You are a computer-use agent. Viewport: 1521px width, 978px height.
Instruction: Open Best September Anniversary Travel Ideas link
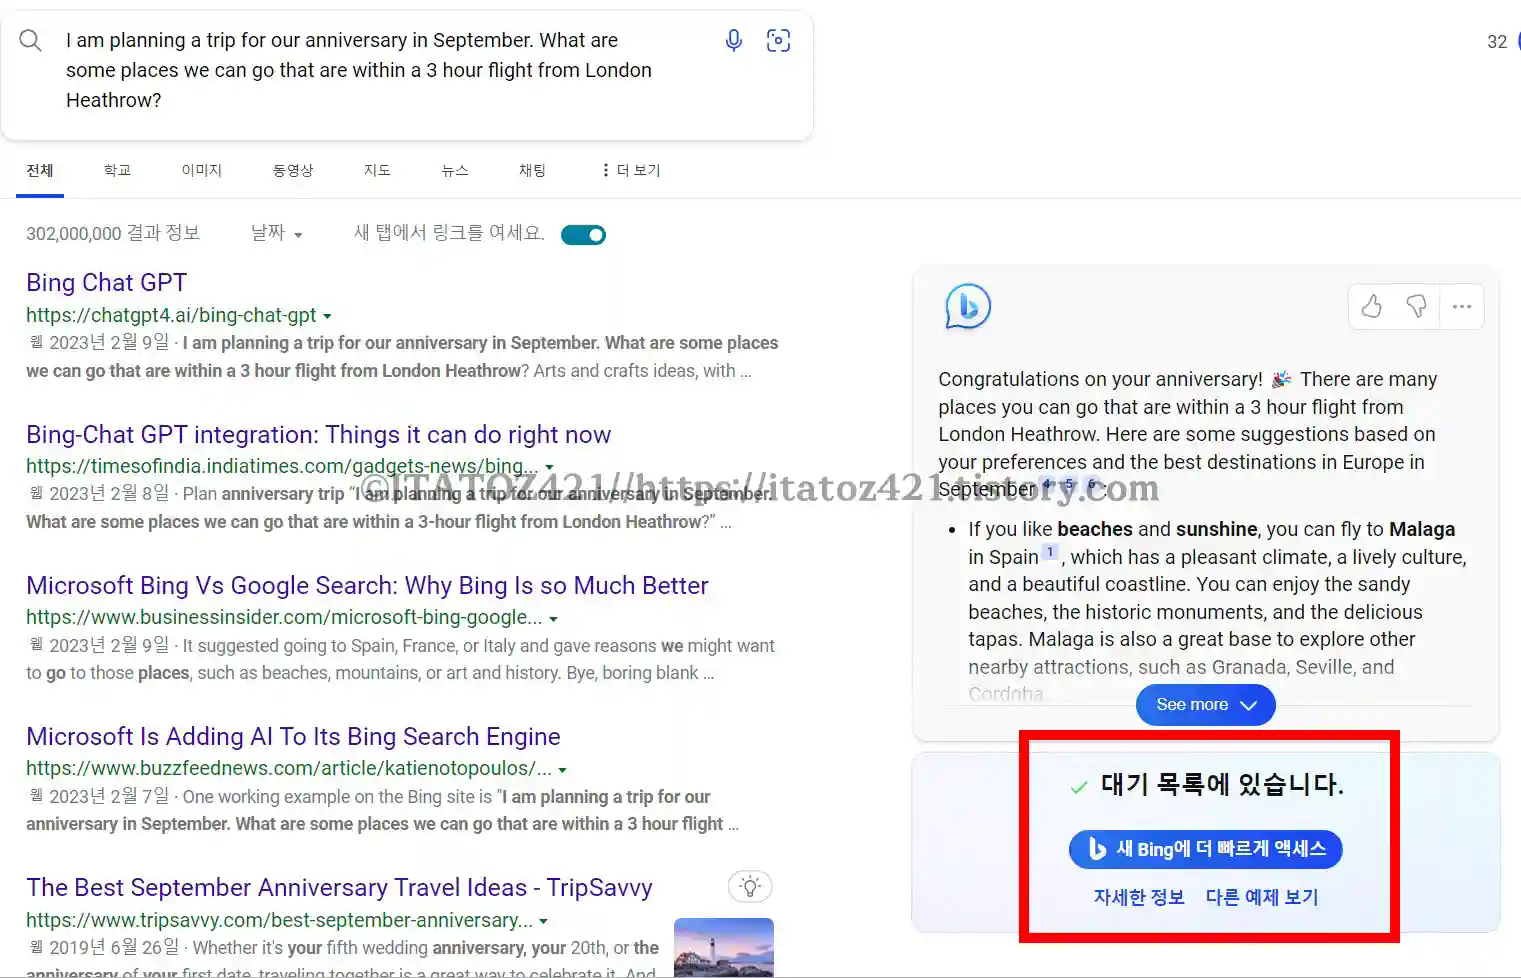pyautogui.click(x=339, y=887)
